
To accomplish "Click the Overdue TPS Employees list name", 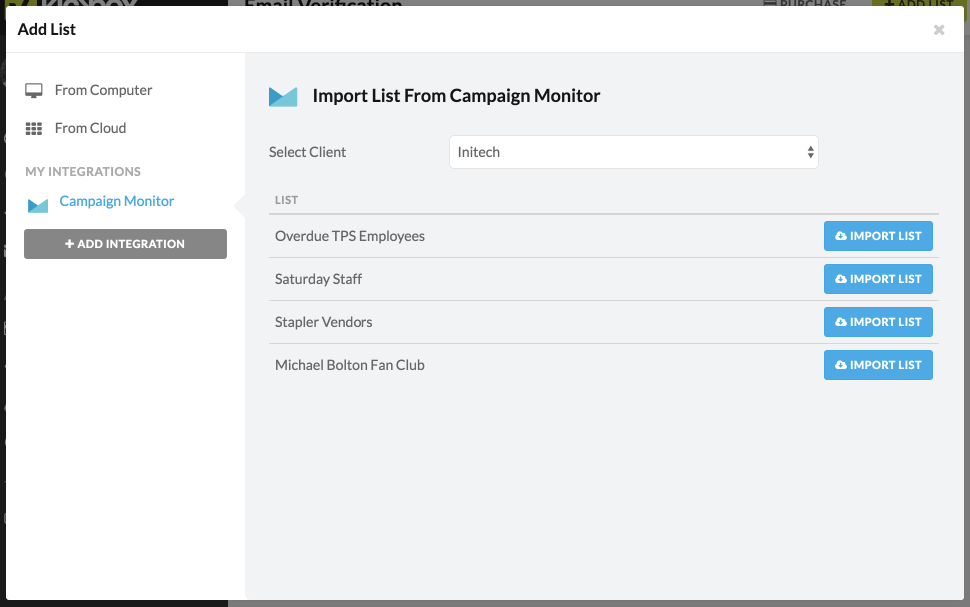I will (350, 236).
